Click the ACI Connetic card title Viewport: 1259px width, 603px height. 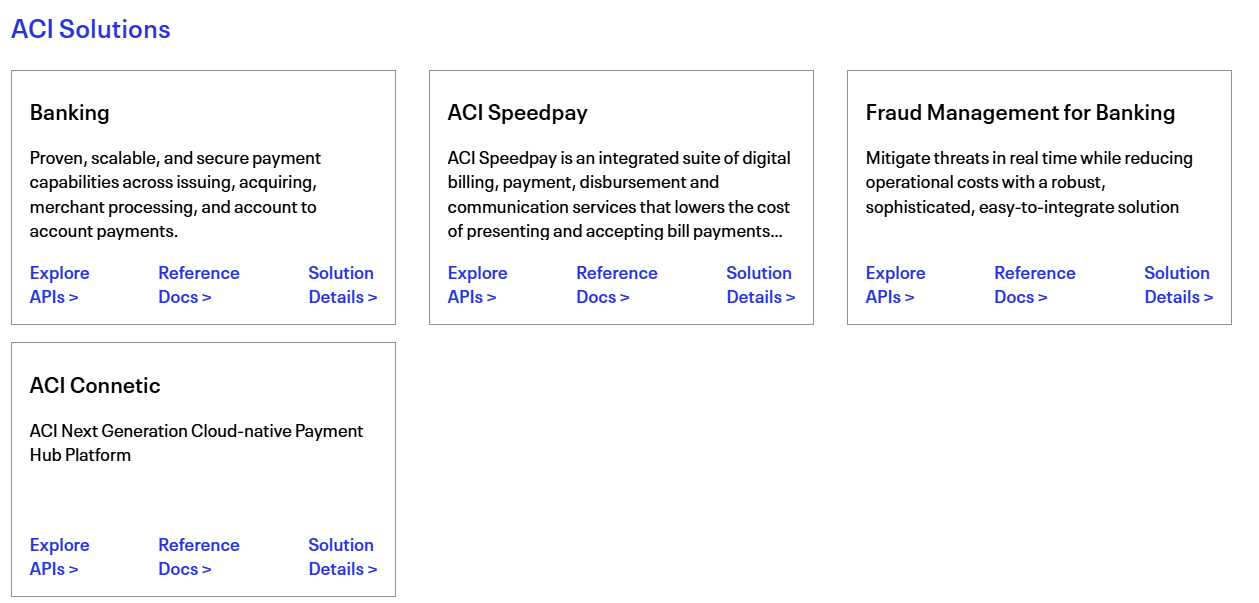click(x=95, y=386)
